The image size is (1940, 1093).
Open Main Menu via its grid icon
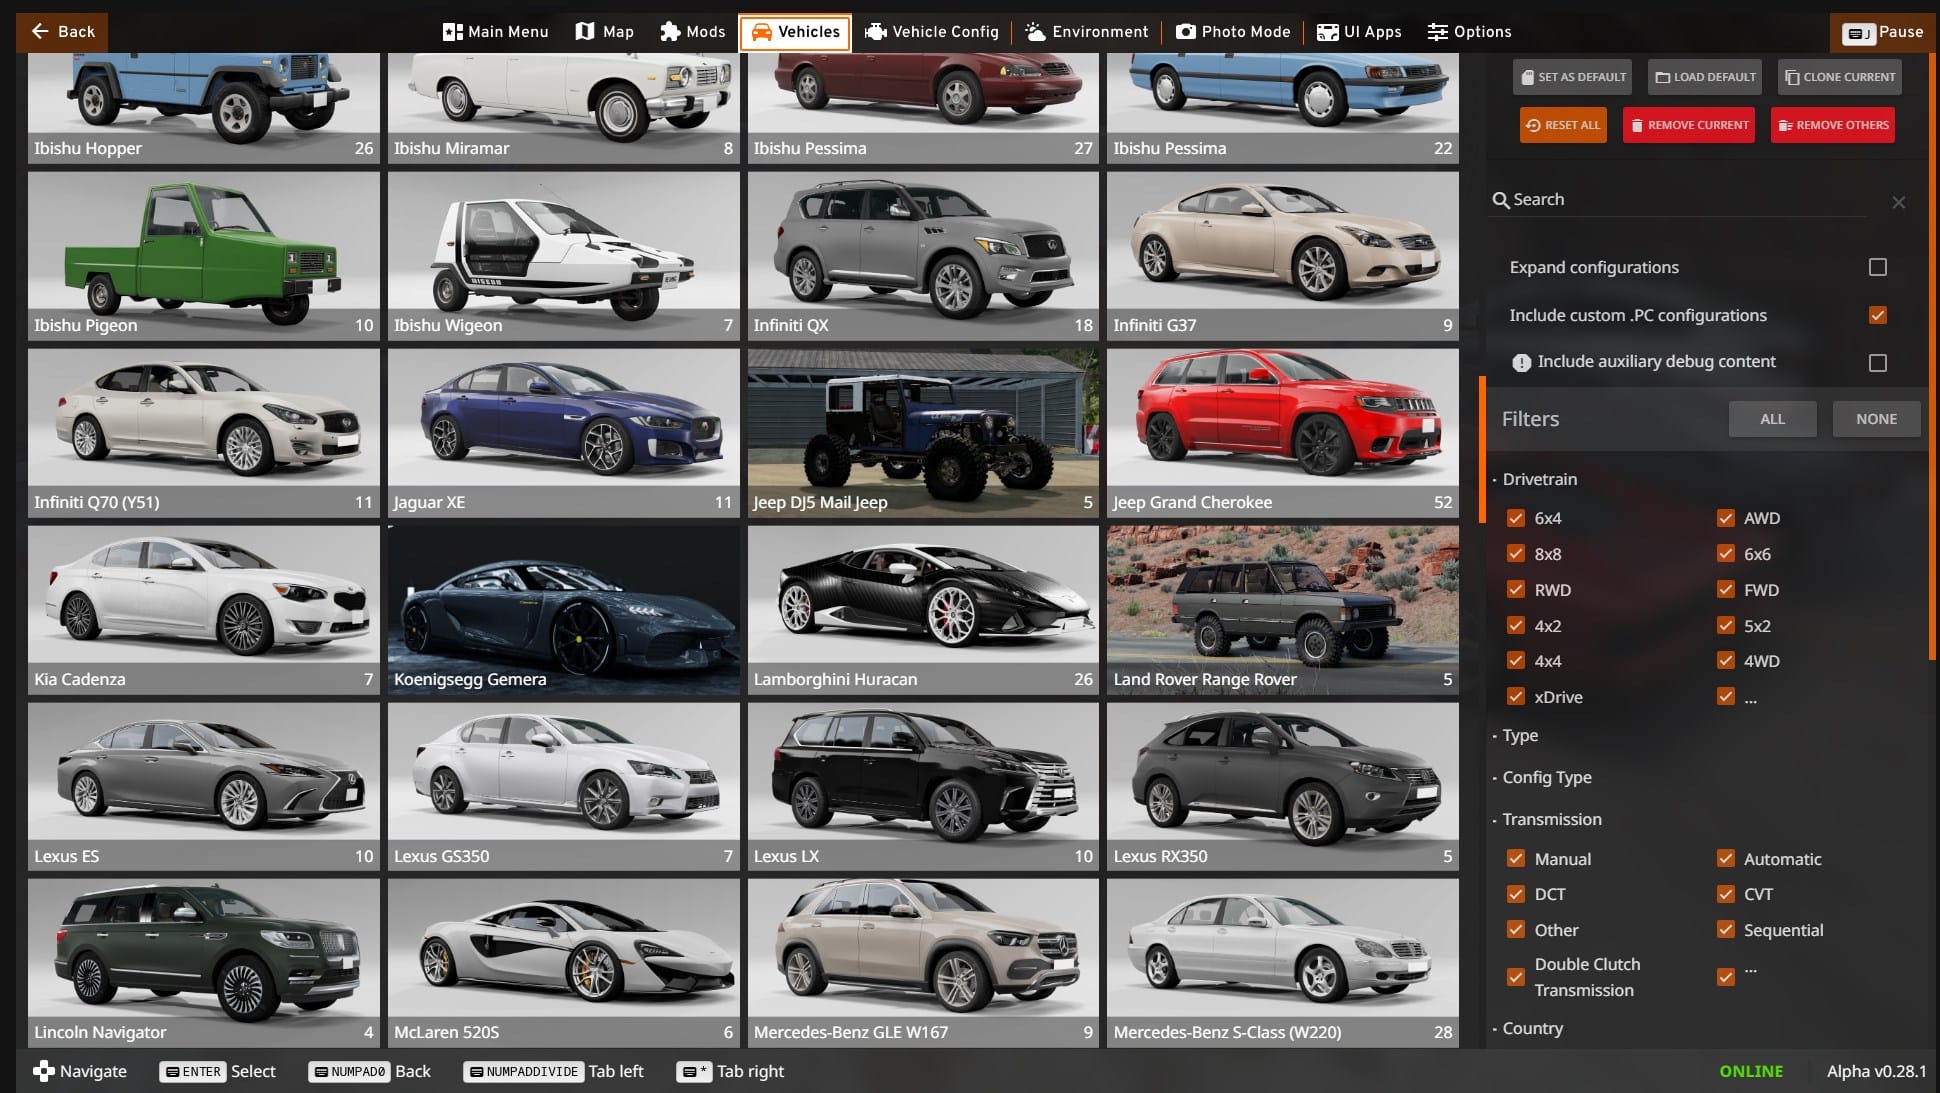[452, 32]
